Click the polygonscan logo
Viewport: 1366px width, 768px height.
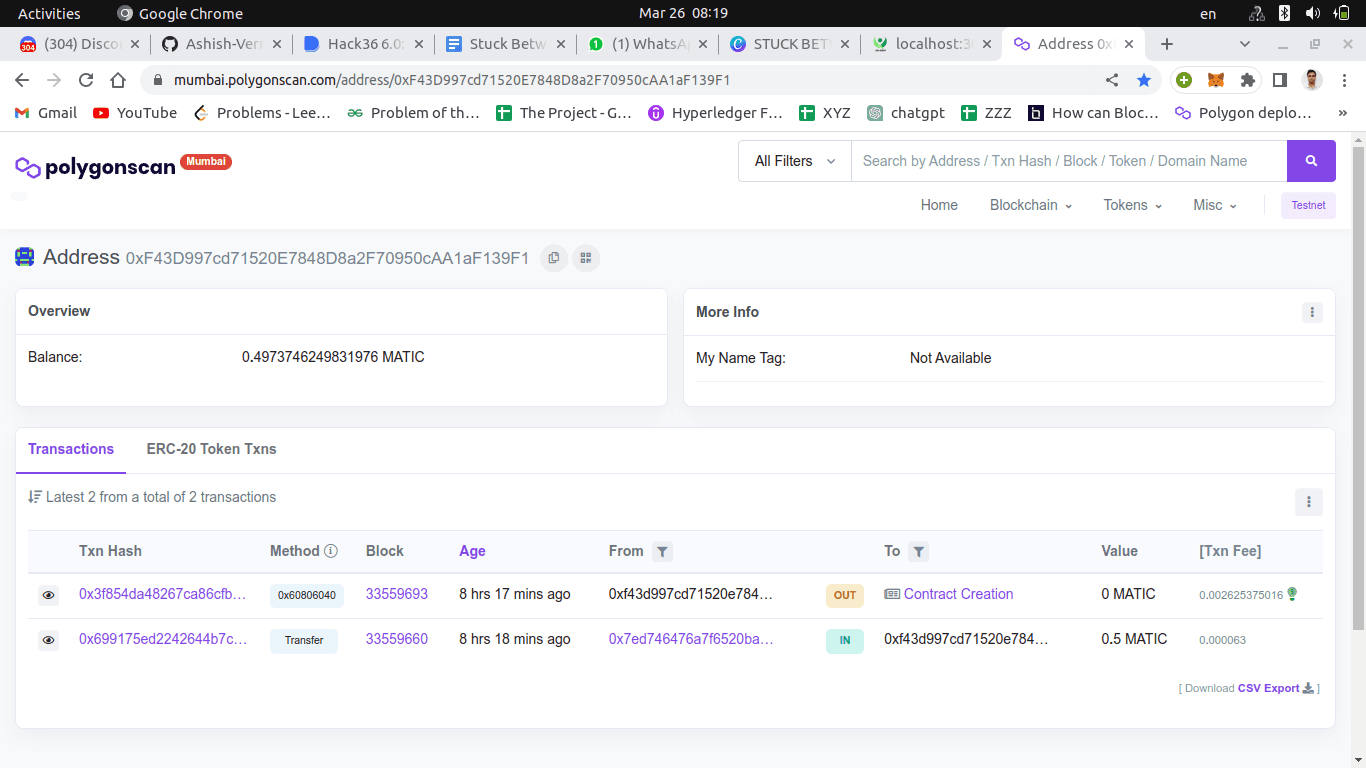96,166
